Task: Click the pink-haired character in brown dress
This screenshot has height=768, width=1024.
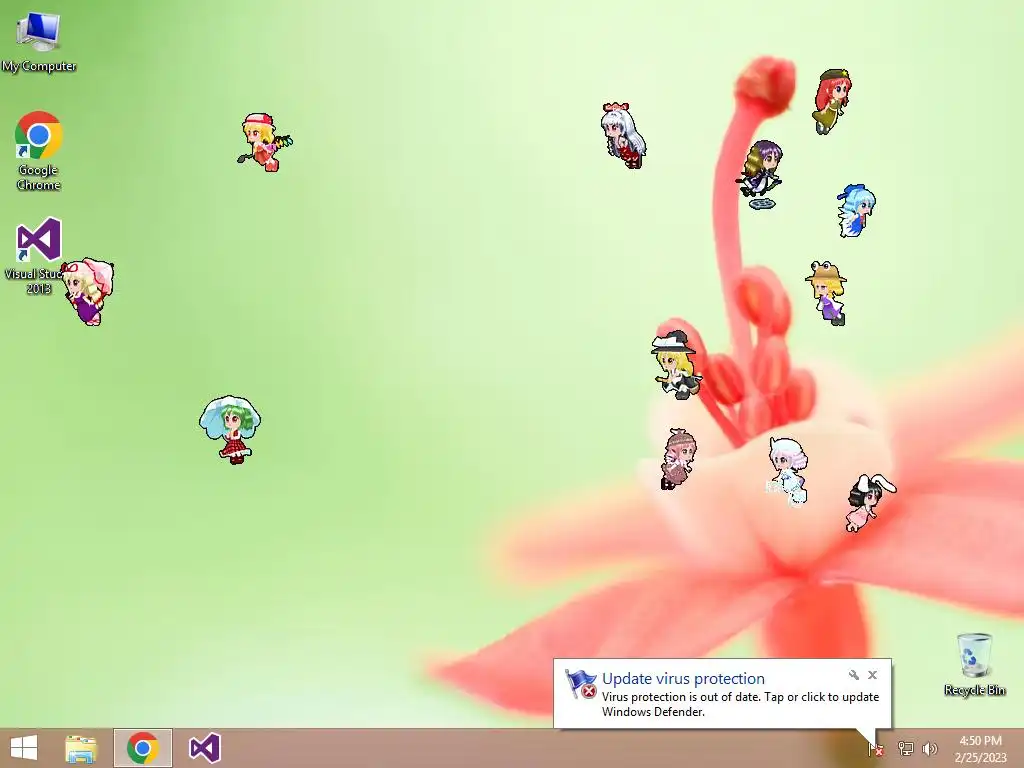Action: tap(679, 458)
